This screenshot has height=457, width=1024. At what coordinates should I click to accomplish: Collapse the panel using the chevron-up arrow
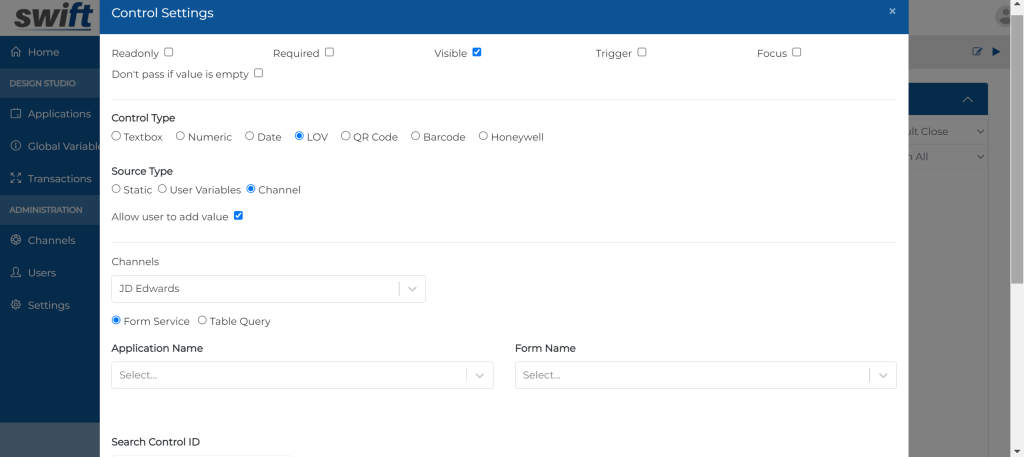click(x=967, y=100)
